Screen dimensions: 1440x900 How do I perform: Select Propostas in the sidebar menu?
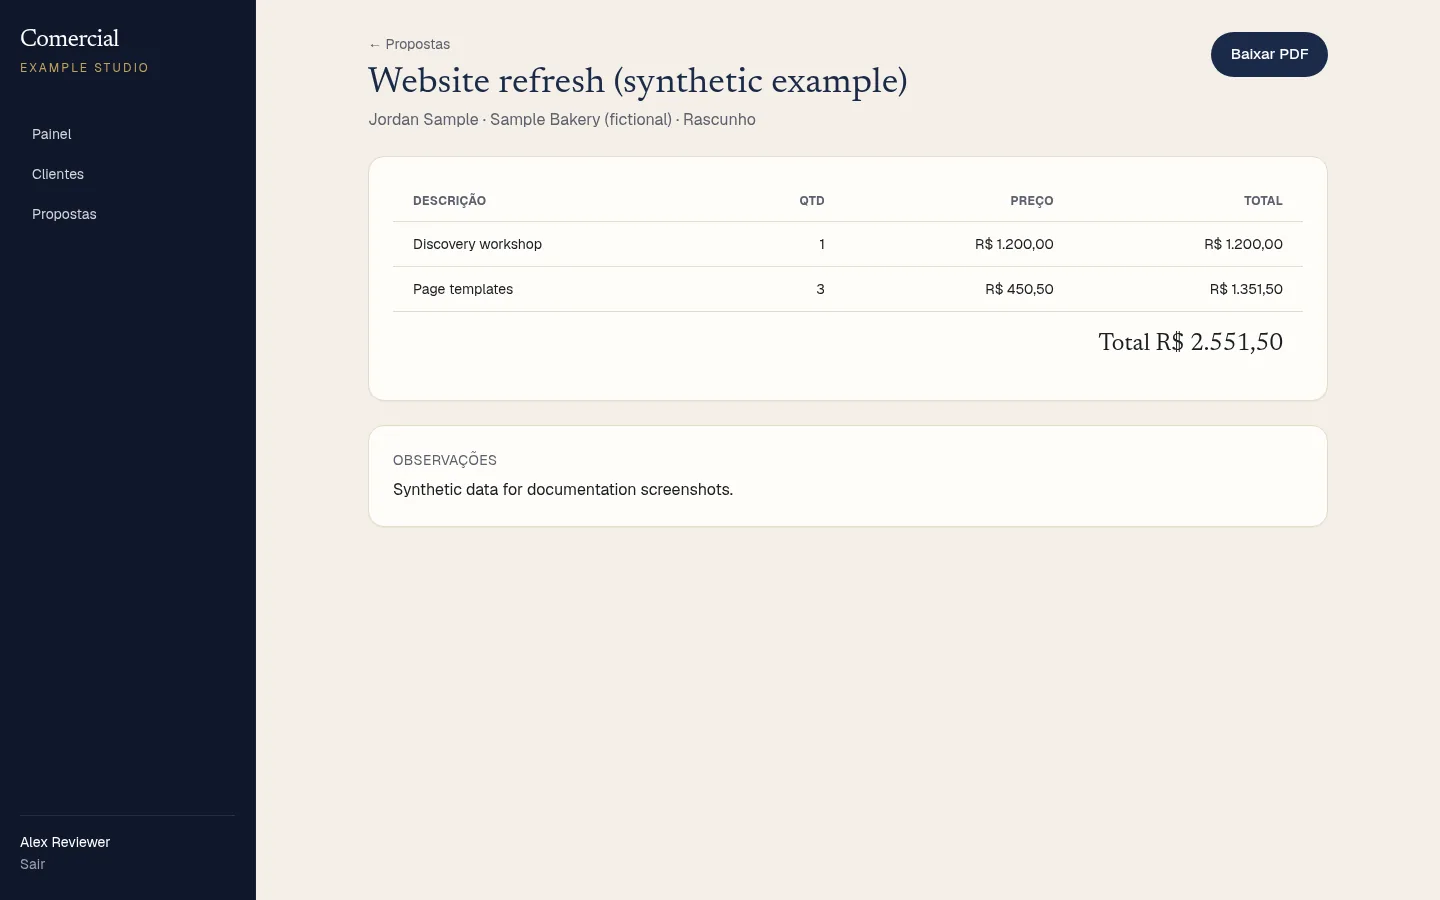click(x=64, y=214)
